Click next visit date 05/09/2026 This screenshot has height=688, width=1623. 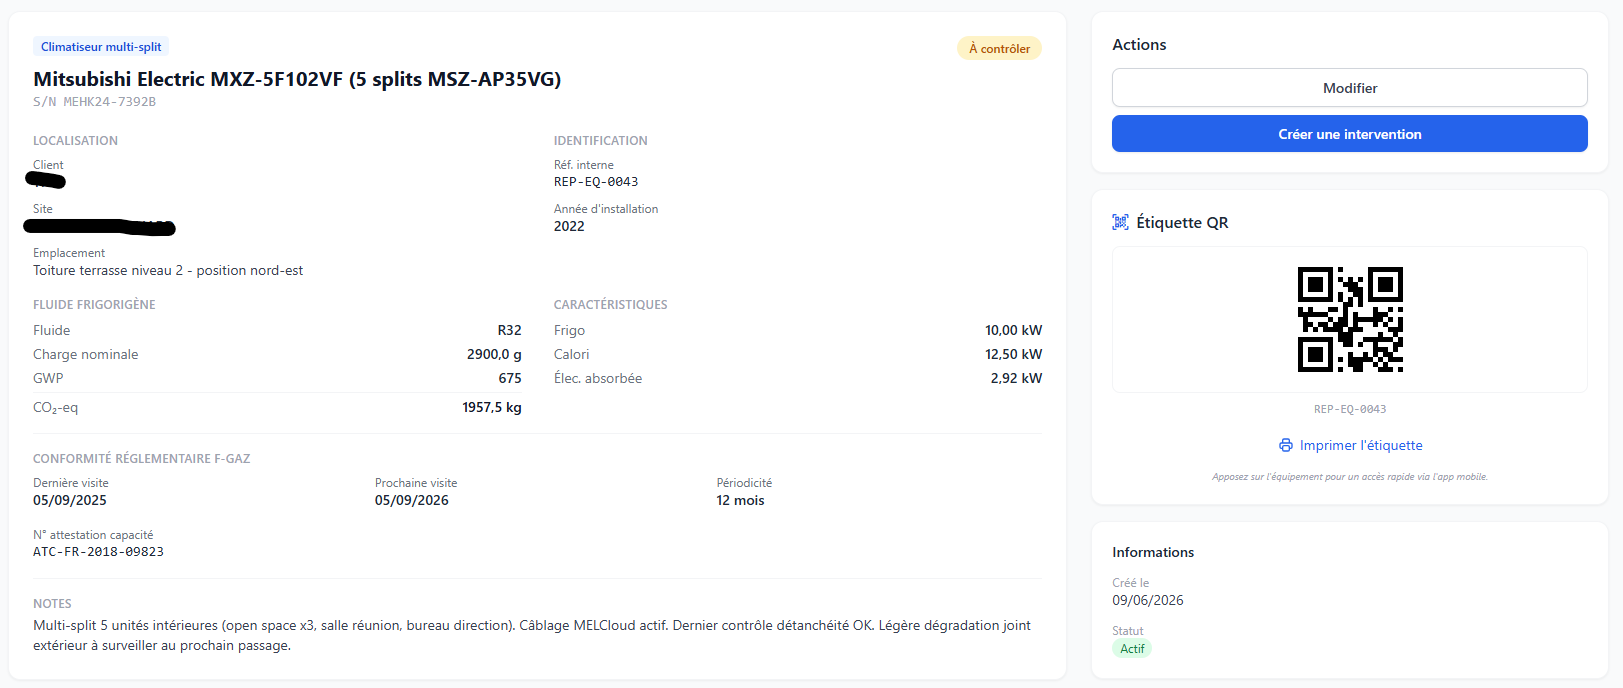pos(412,500)
